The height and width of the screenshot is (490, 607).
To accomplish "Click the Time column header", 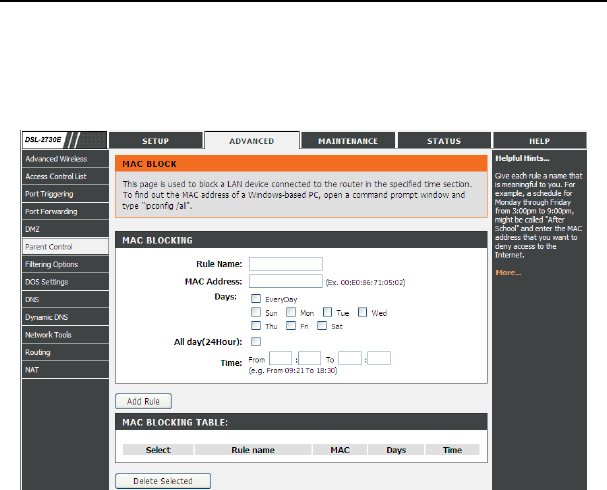I will pyautogui.click(x=452, y=450).
